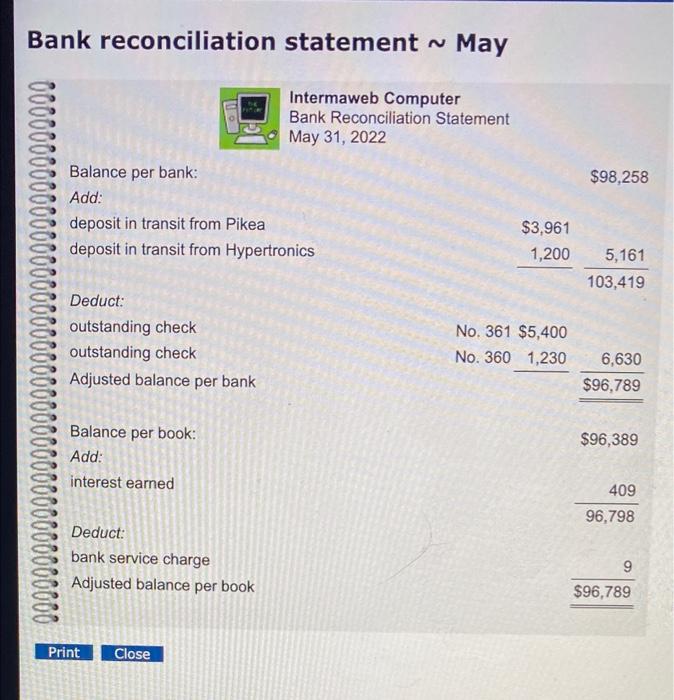Click the green computer logo icon
Screen dimensions: 674x700
click(250, 118)
